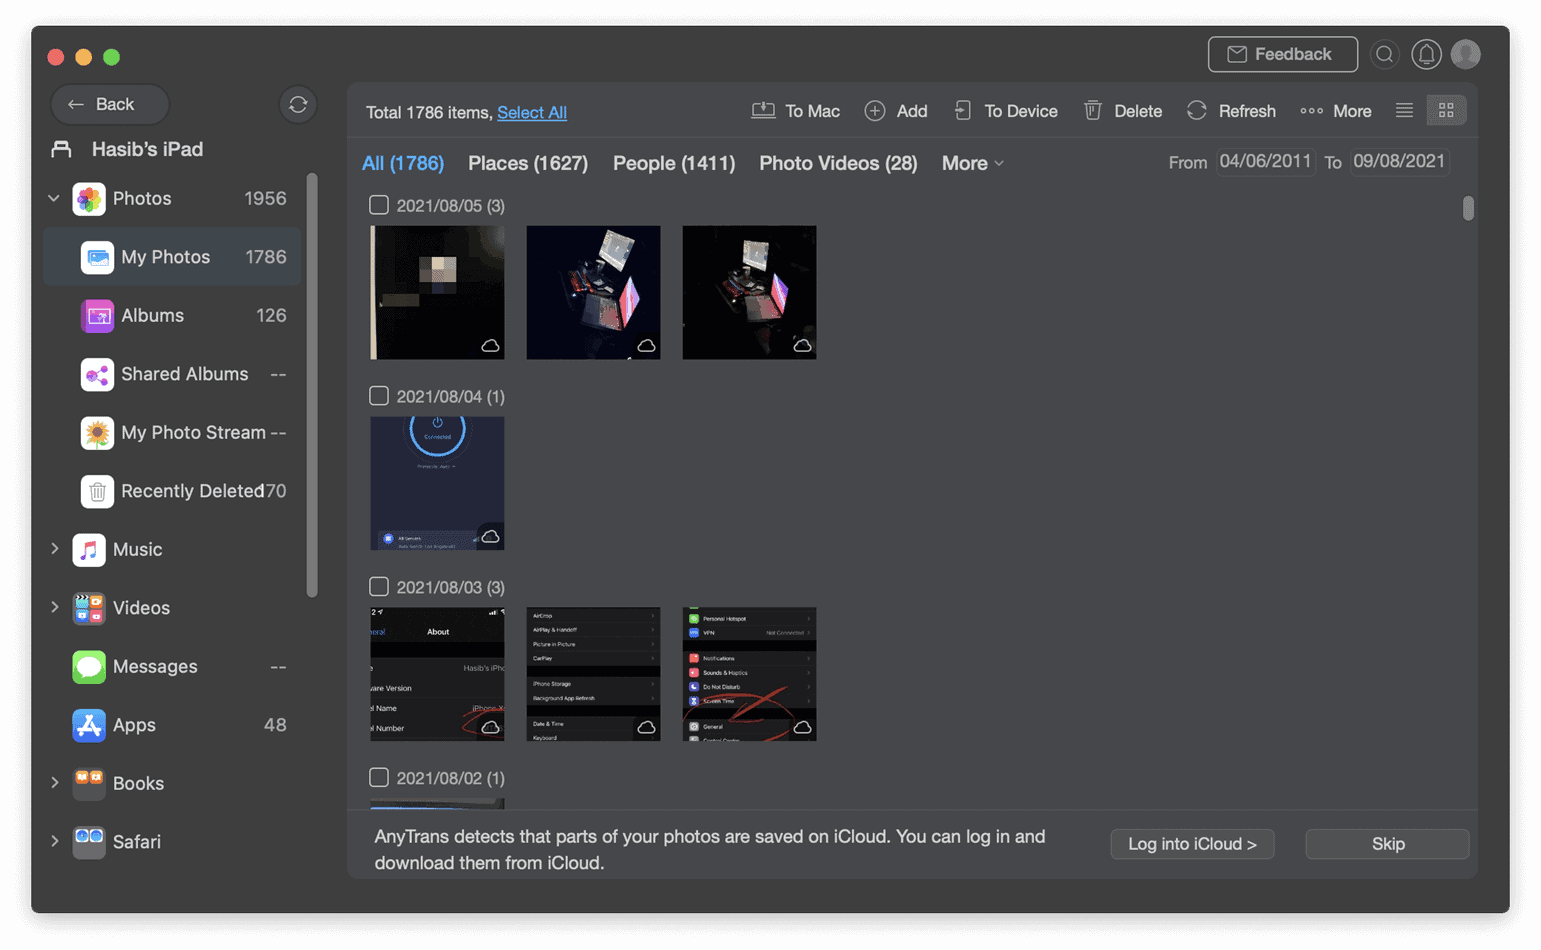Switch to the Photo Videos (28) tab

click(837, 163)
